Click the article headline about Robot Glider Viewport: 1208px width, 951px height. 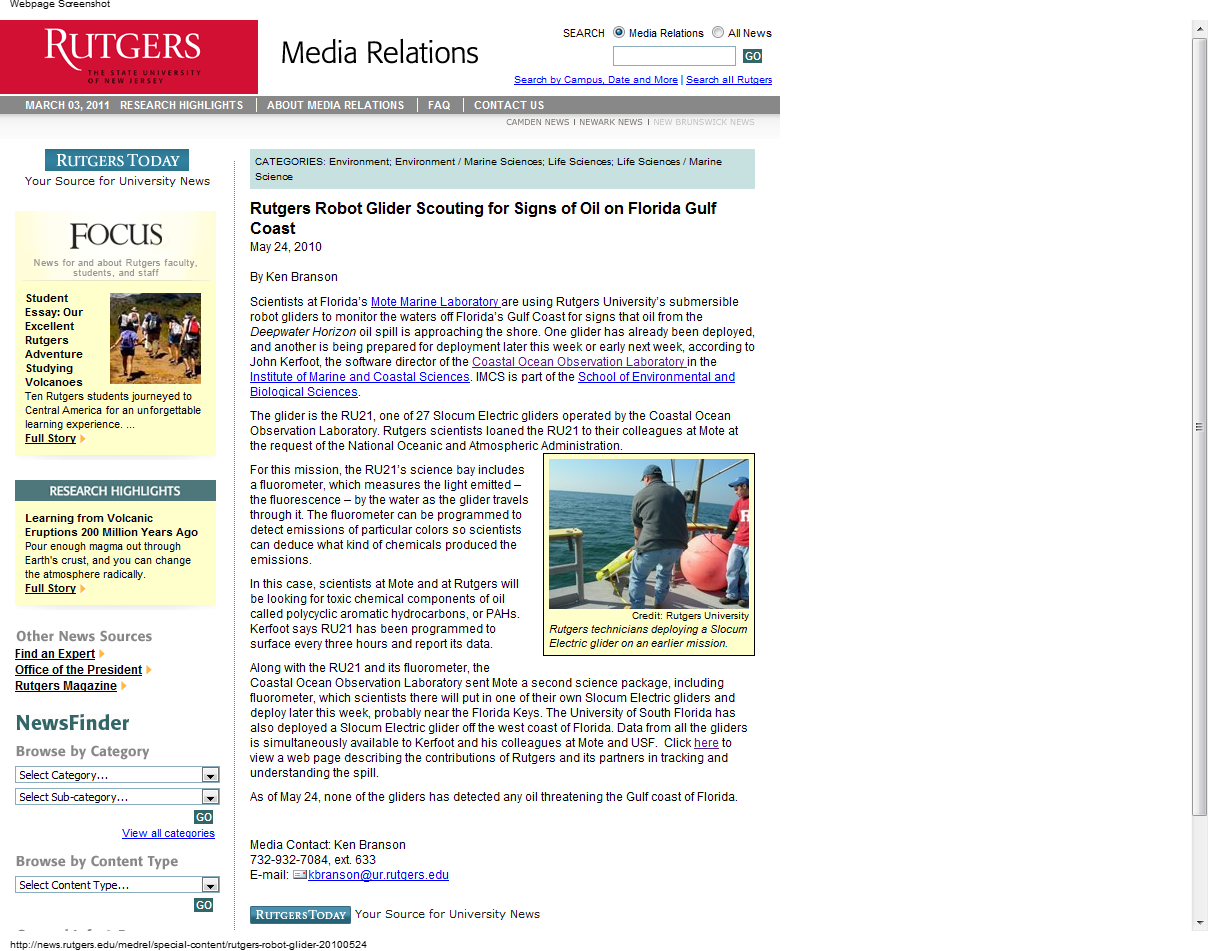(483, 218)
